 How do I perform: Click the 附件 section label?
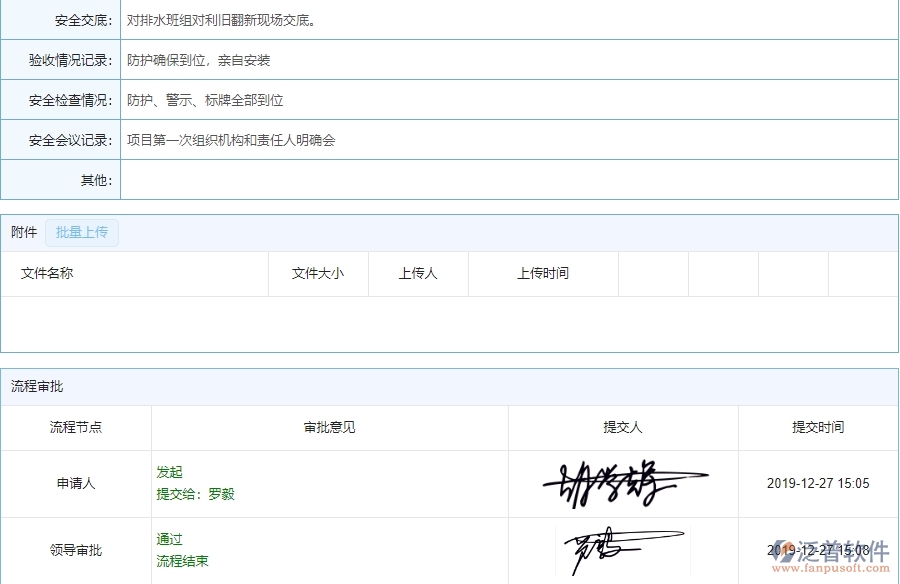coord(23,232)
